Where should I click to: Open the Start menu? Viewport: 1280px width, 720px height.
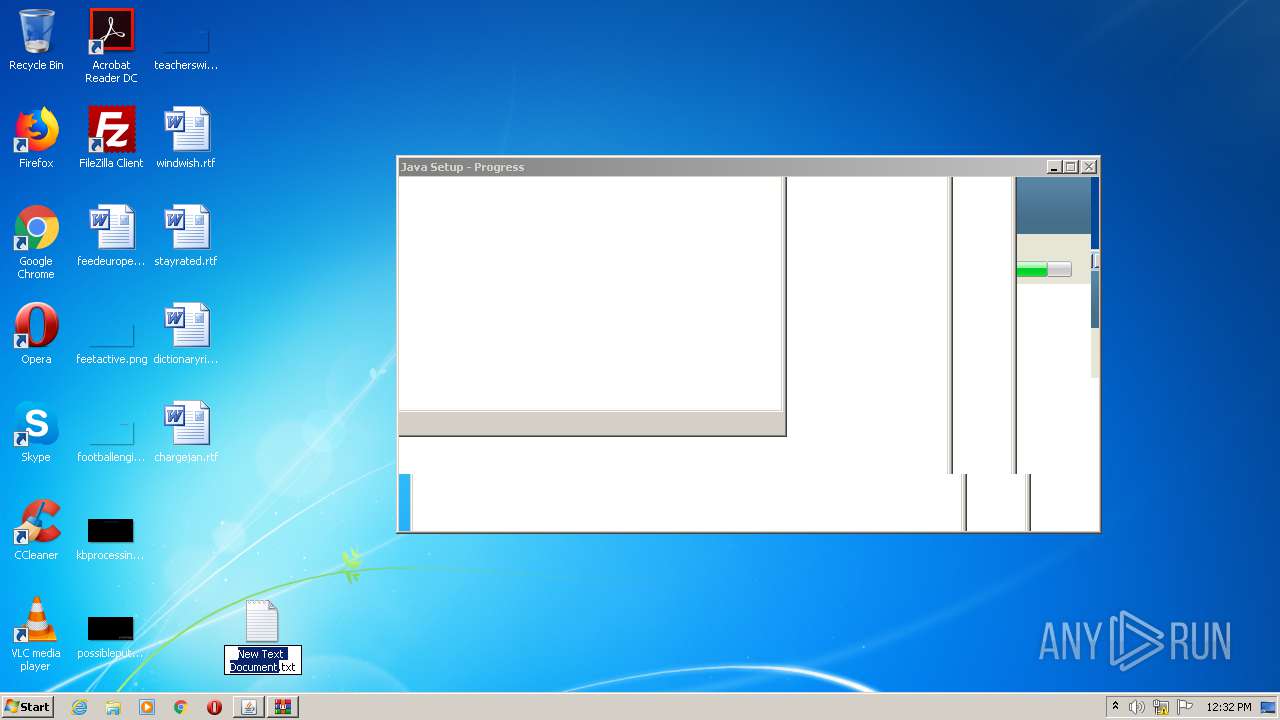coord(27,707)
